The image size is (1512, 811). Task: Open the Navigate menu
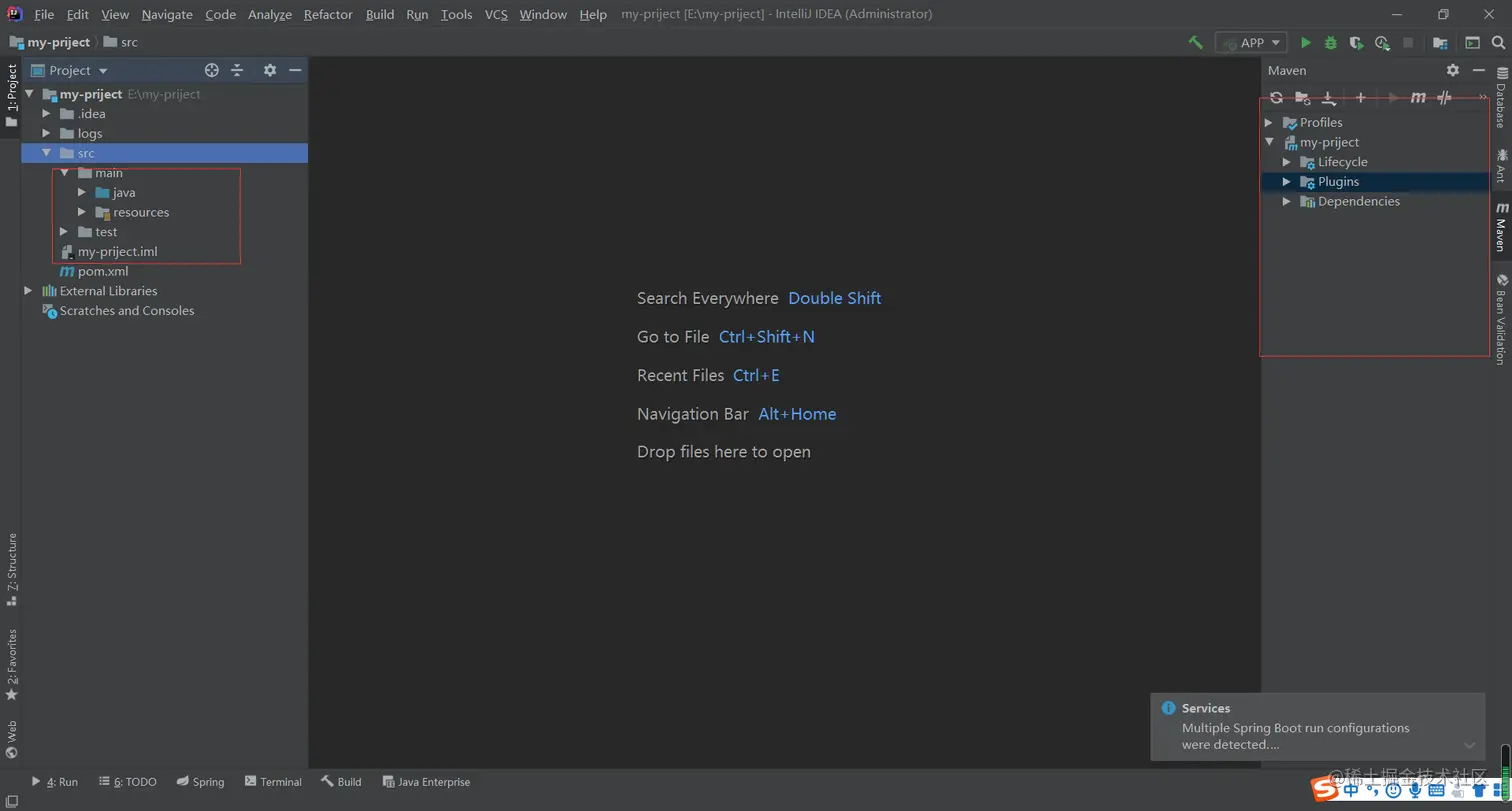(167, 14)
